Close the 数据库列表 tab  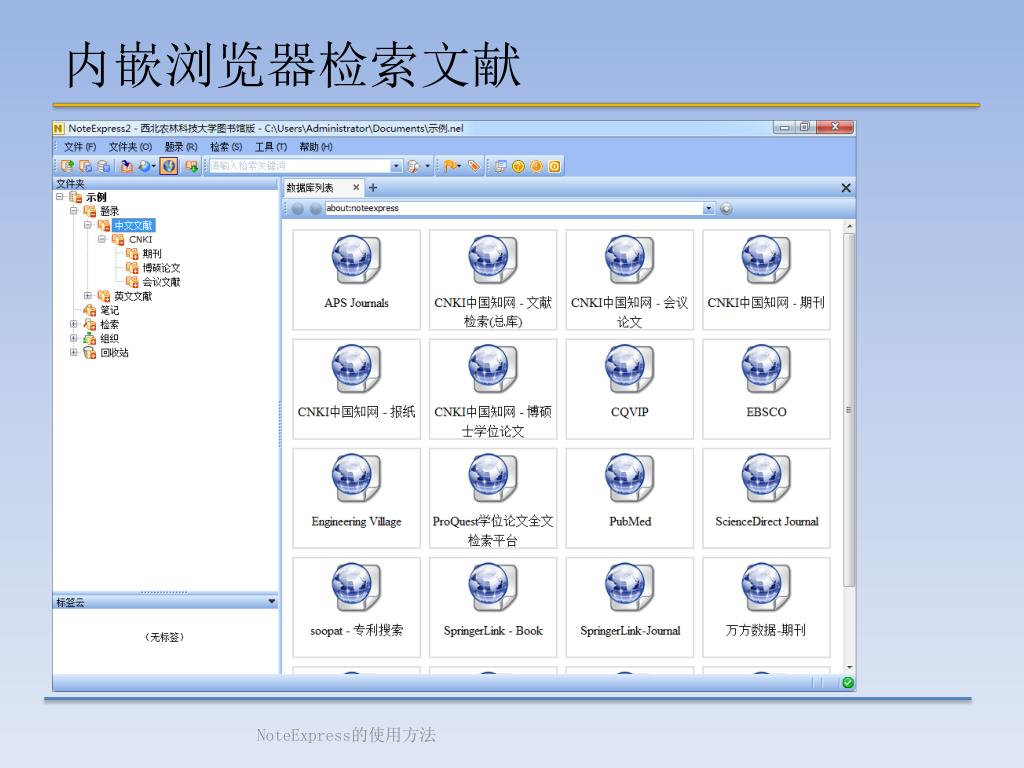tap(356, 187)
